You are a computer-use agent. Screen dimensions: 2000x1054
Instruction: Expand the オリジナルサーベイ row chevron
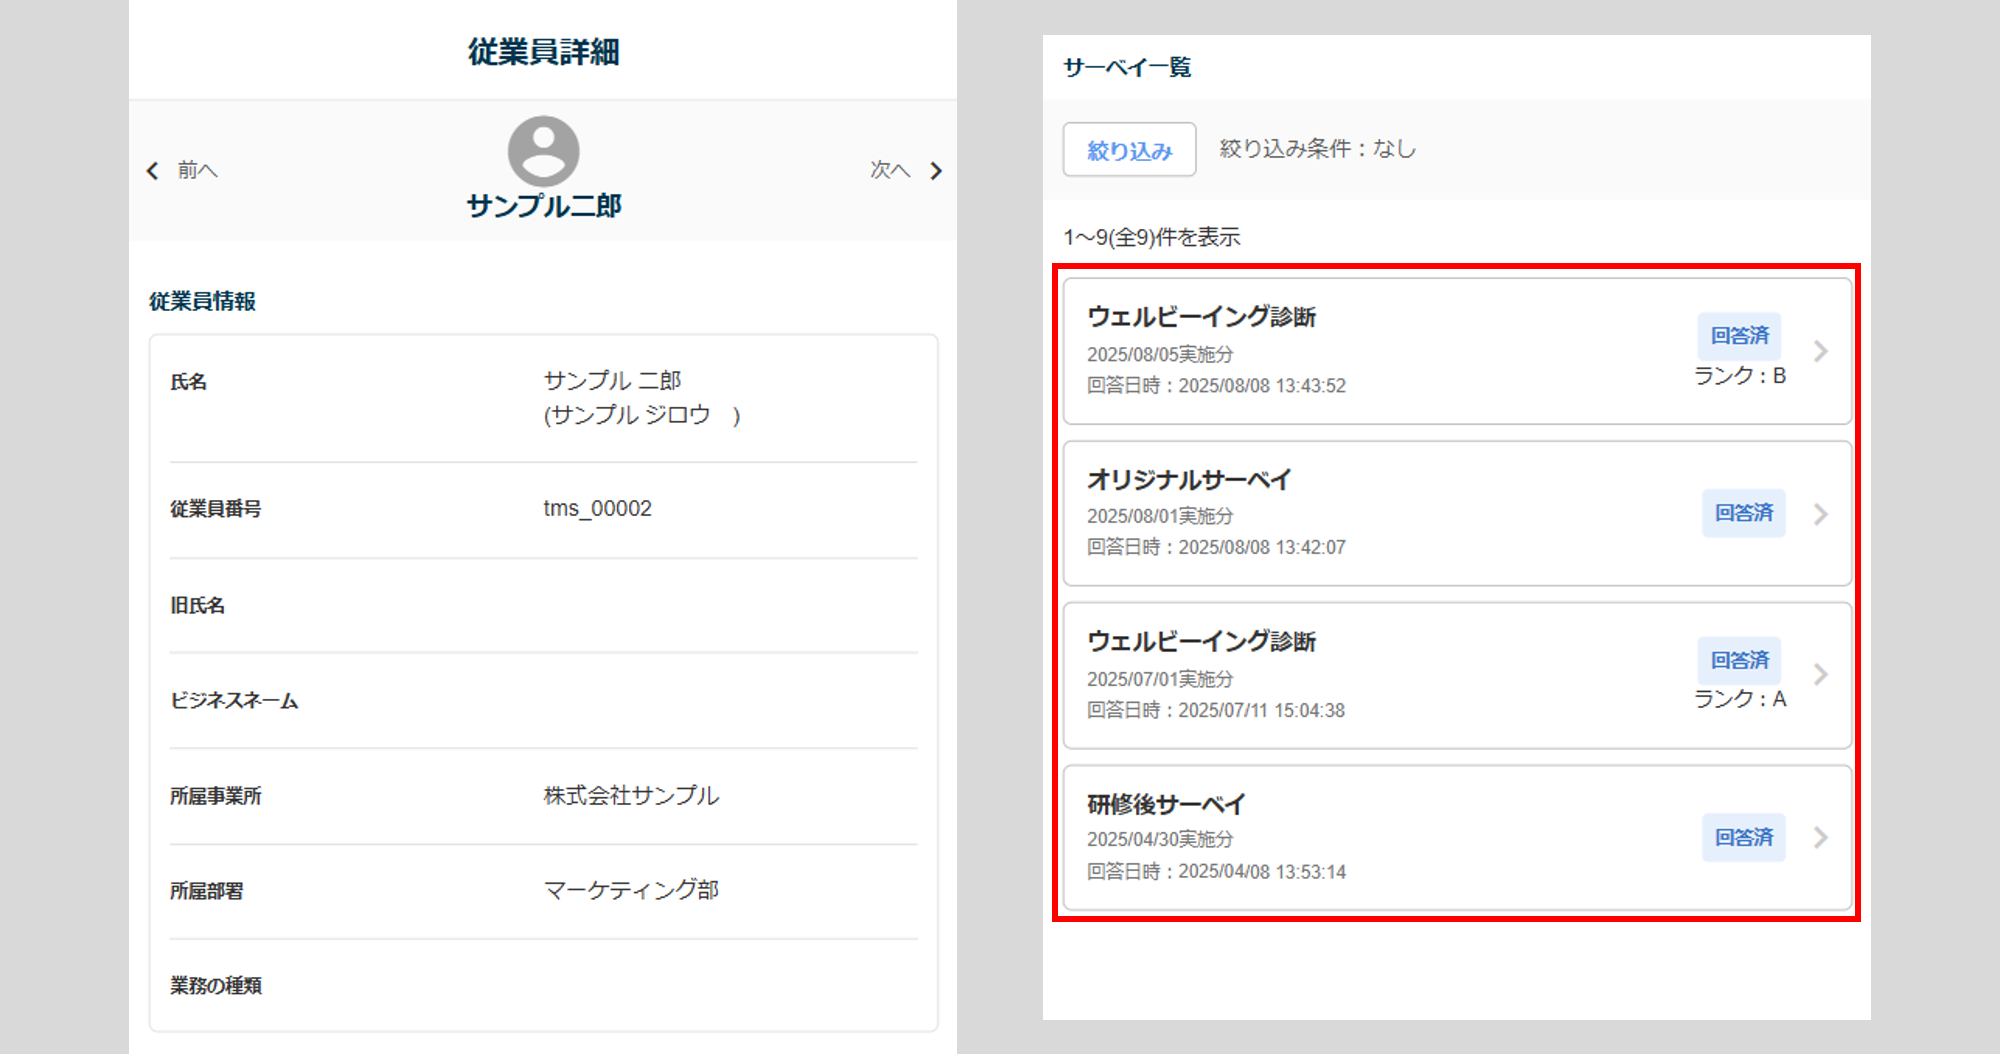click(1821, 514)
